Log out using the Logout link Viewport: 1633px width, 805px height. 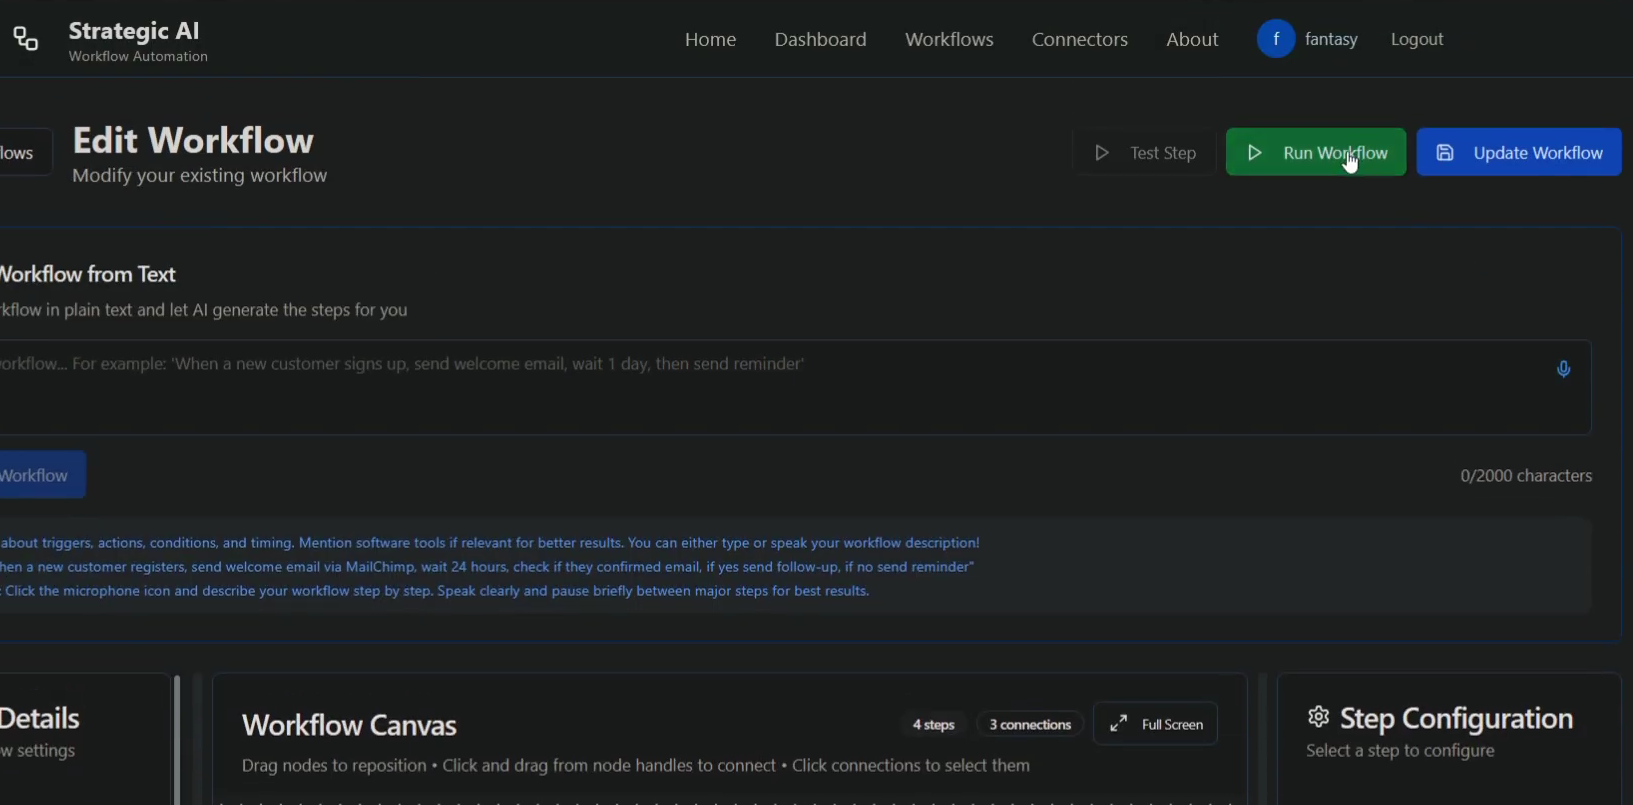[1416, 39]
